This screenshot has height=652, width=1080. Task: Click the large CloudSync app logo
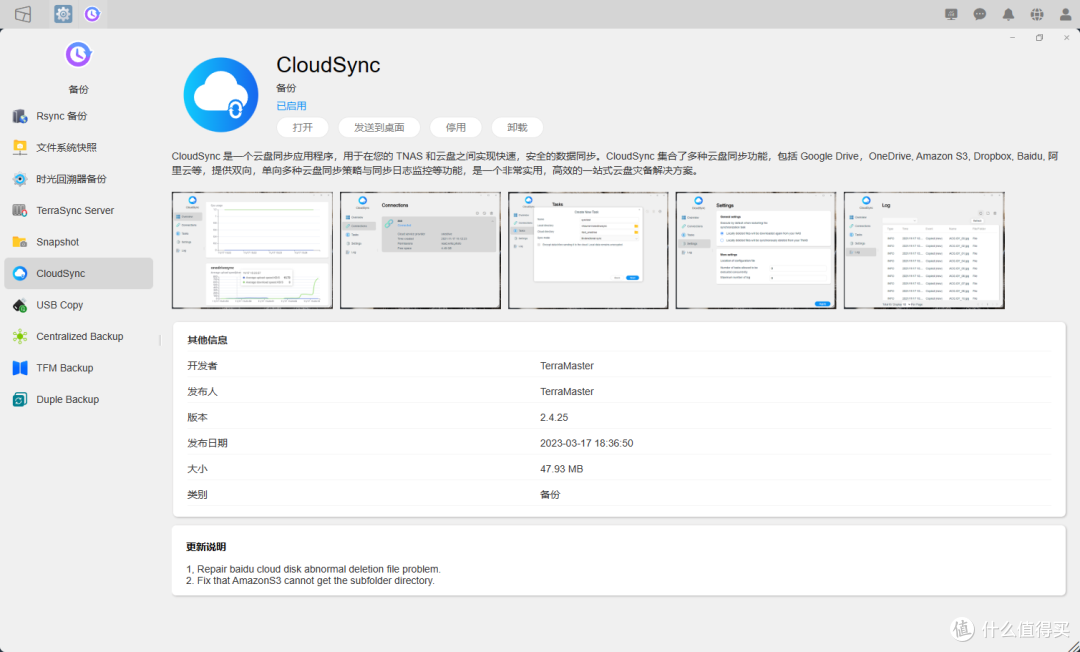[x=221, y=95]
